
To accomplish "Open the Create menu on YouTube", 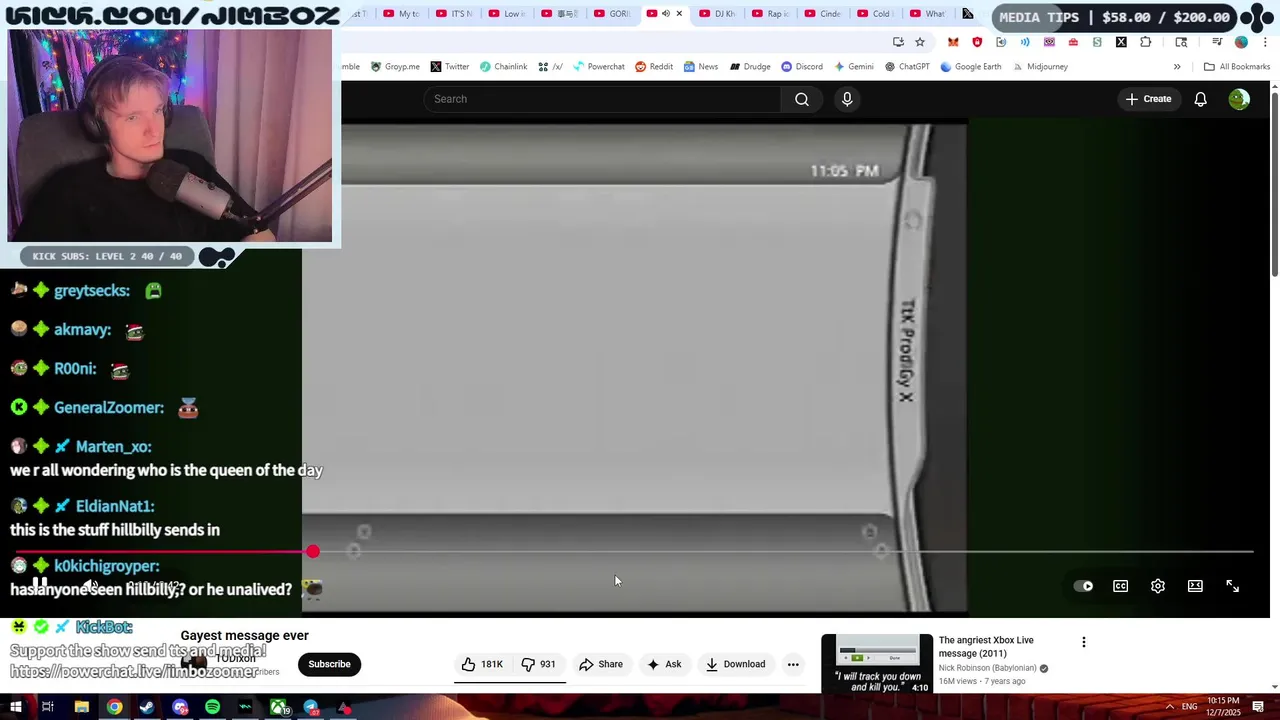I will tap(1148, 99).
